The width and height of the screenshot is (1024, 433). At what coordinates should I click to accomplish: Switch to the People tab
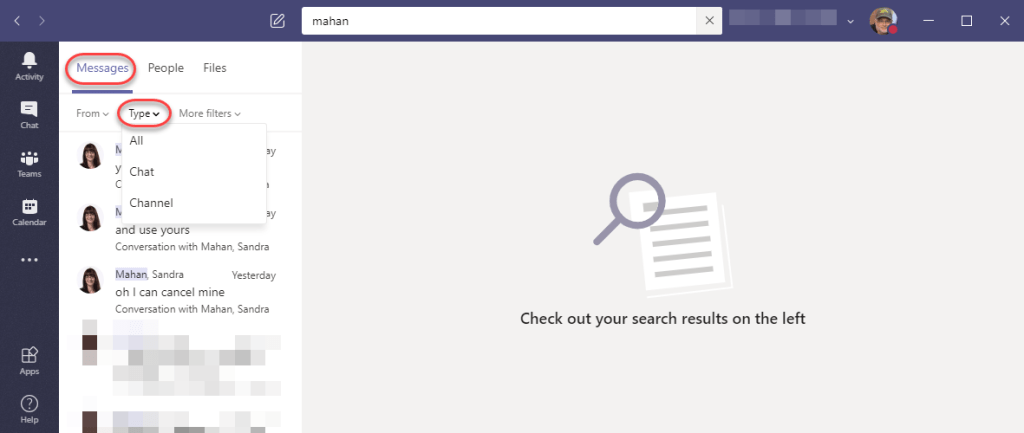coord(166,68)
